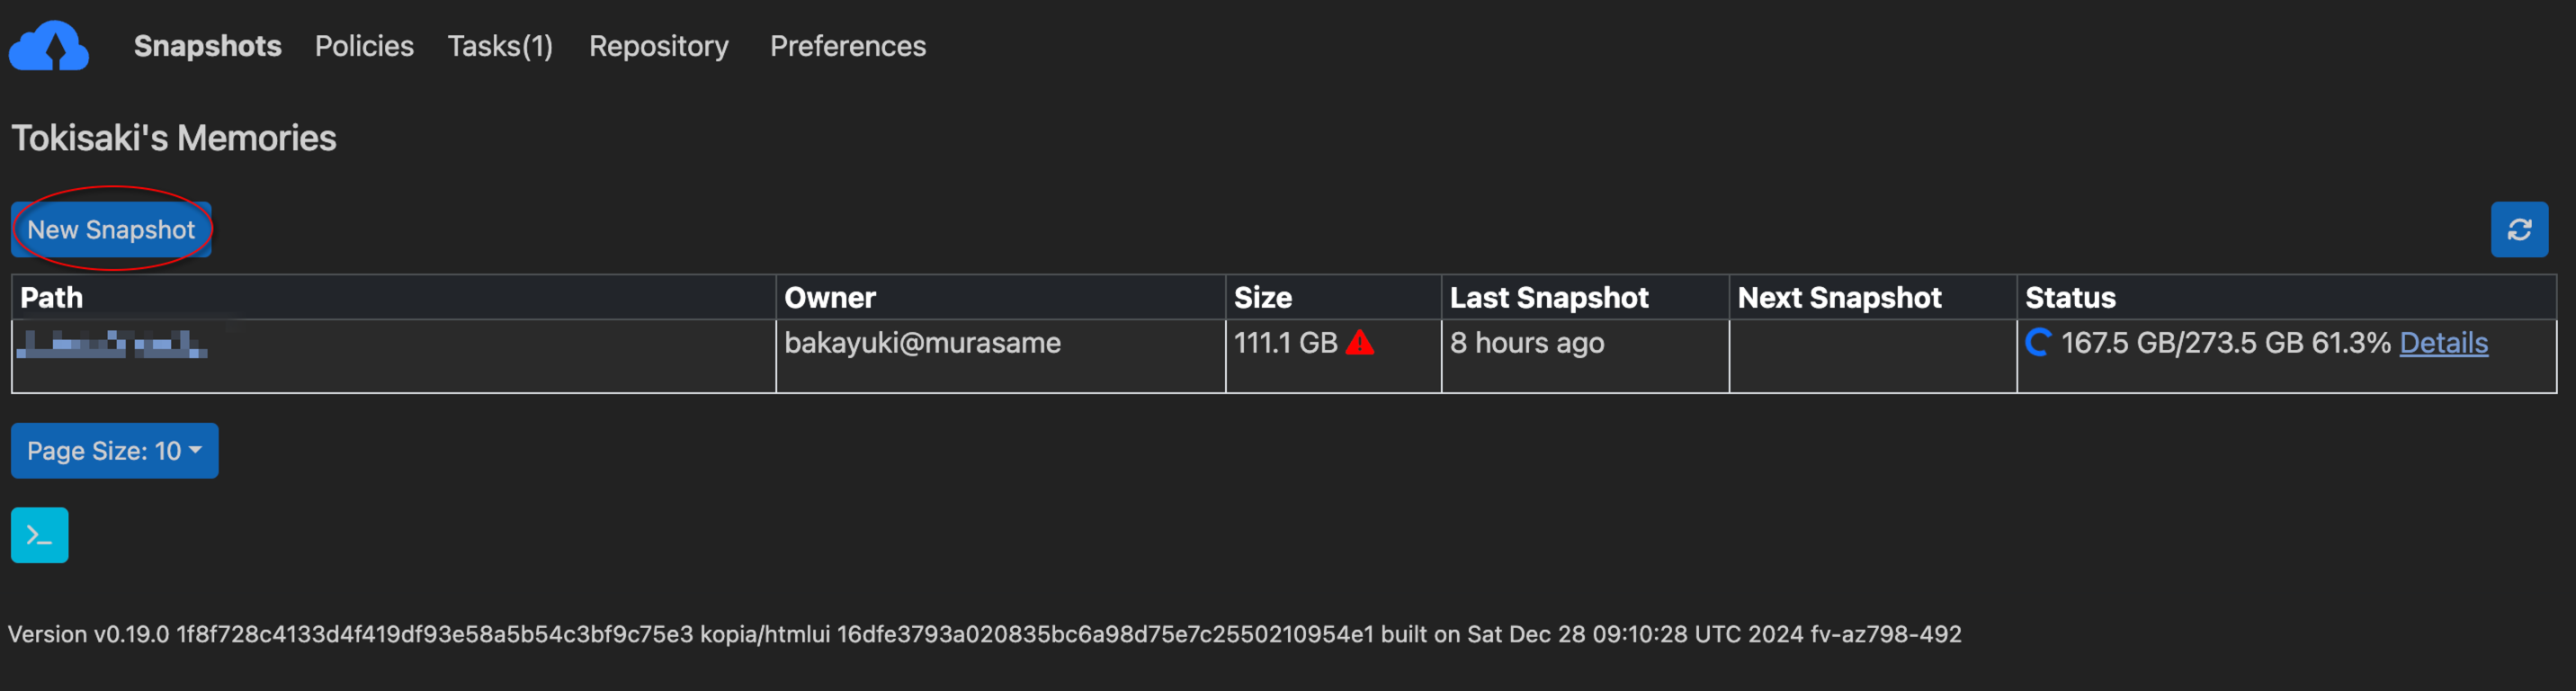Select the Preferences tab

[847, 46]
